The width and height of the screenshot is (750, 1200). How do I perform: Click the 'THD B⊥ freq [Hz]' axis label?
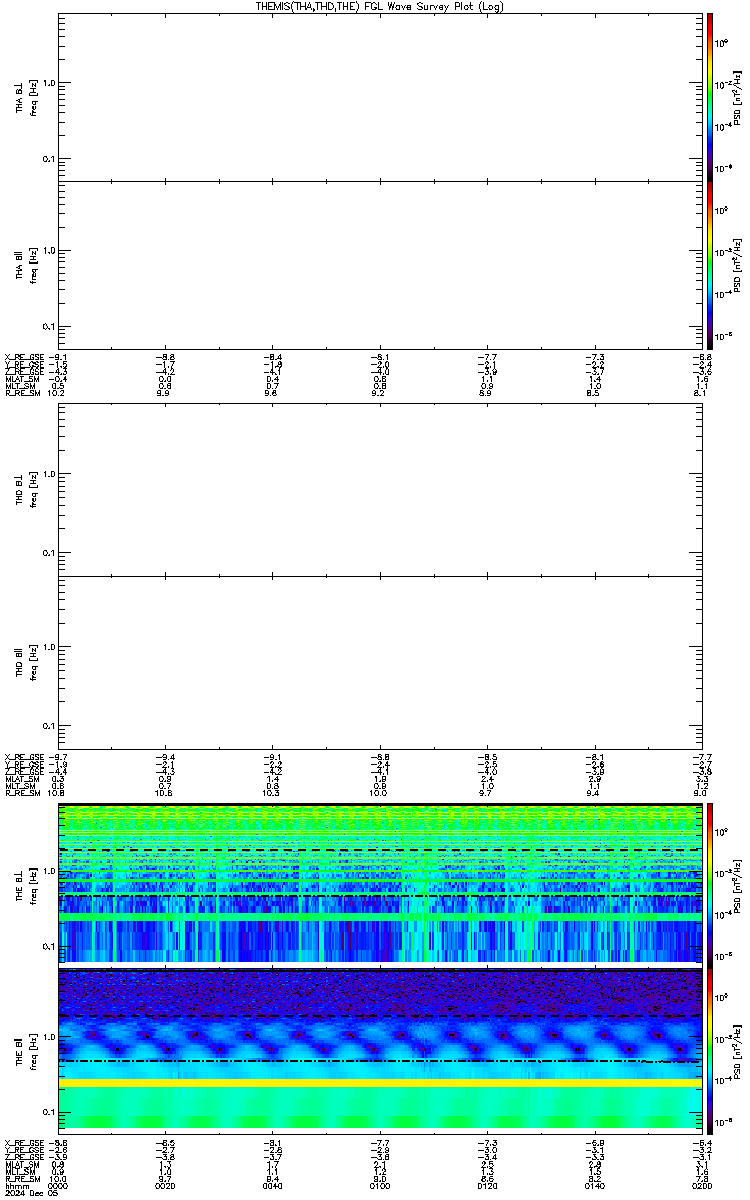(26, 489)
